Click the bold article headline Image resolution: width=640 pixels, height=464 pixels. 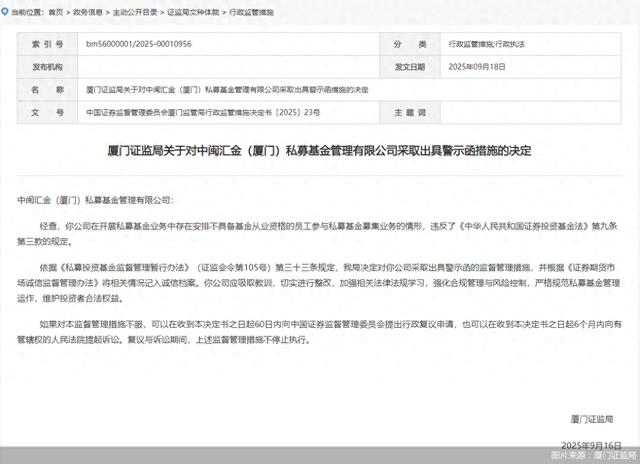click(319, 151)
